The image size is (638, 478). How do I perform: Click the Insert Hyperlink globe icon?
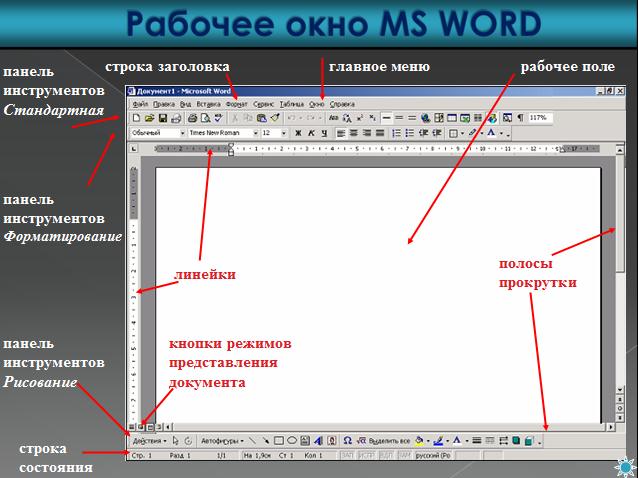[426, 118]
